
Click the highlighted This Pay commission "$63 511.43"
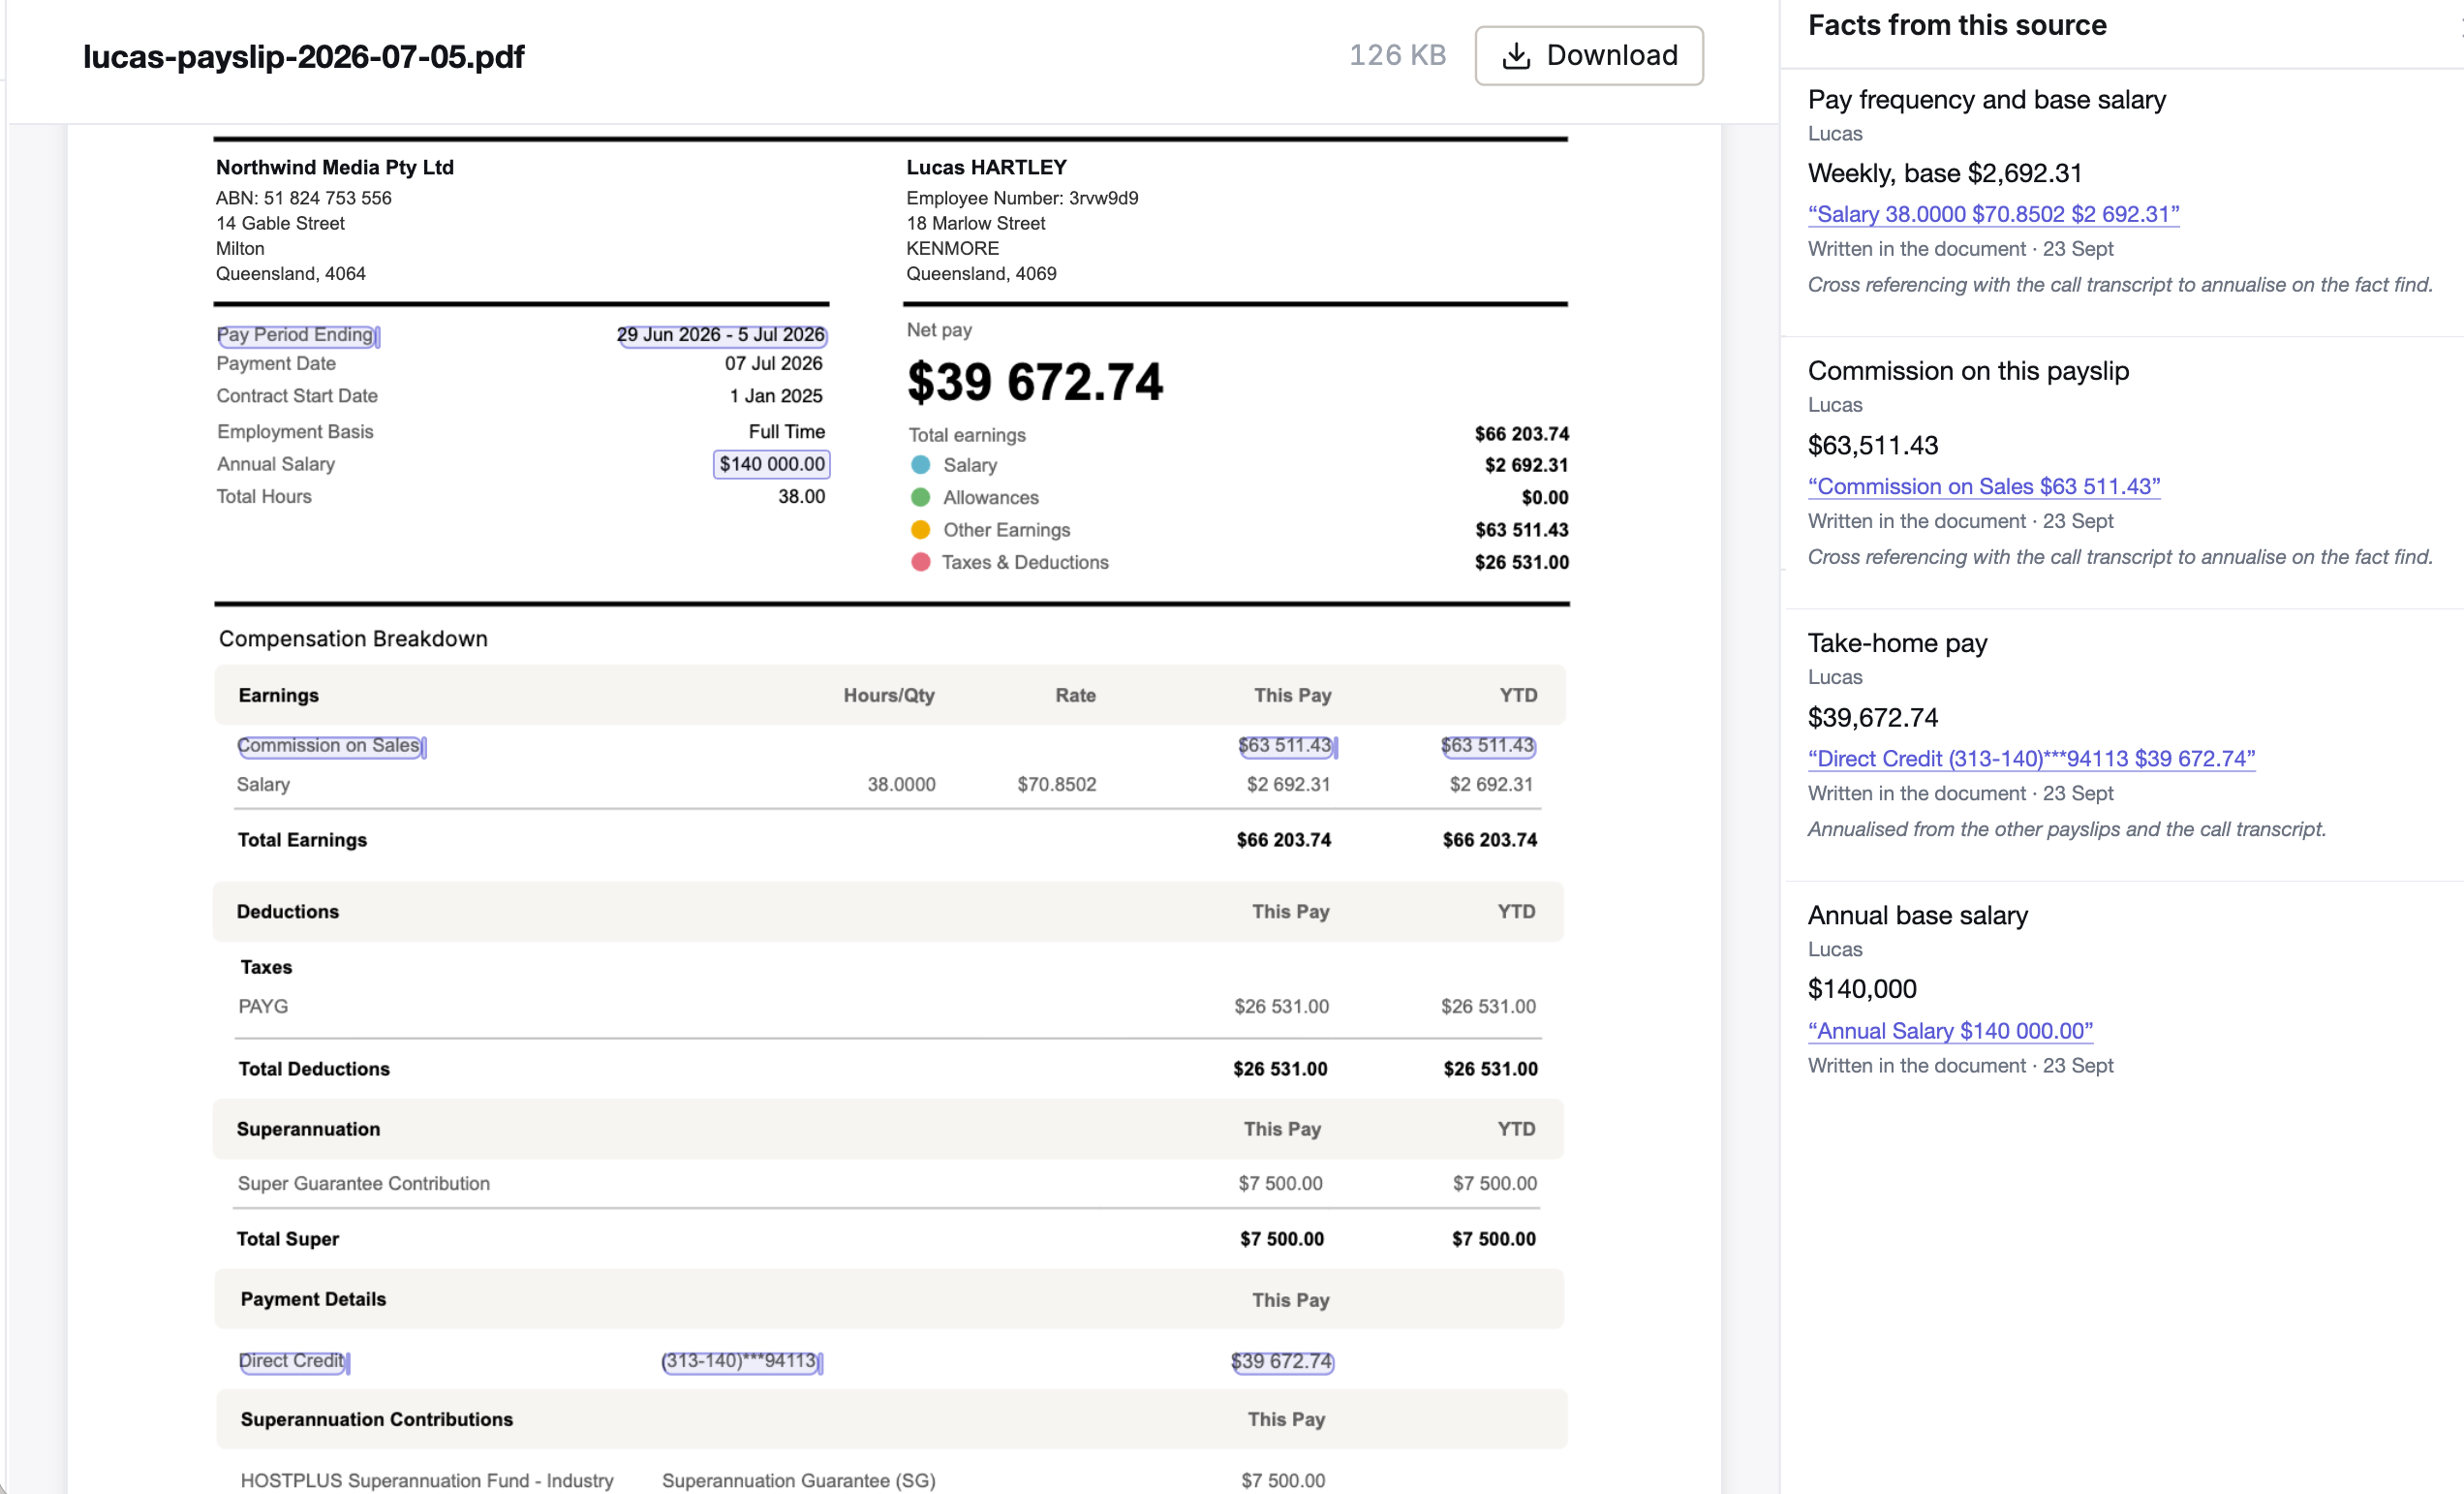click(x=1286, y=746)
